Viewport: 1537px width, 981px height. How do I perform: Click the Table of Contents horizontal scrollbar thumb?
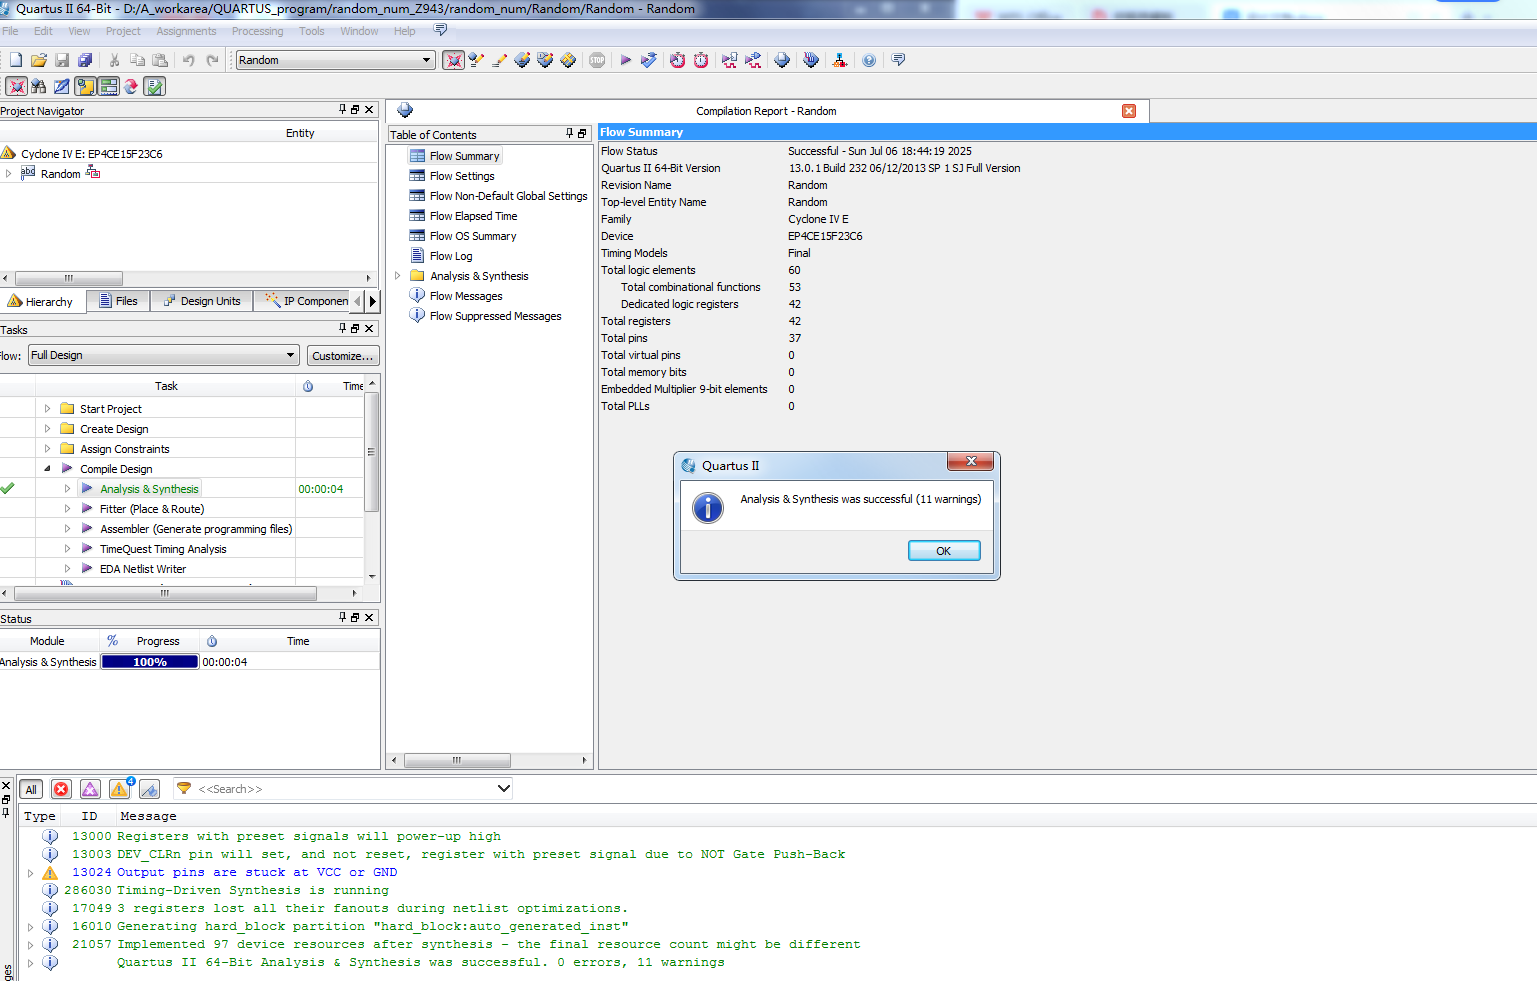coord(457,760)
